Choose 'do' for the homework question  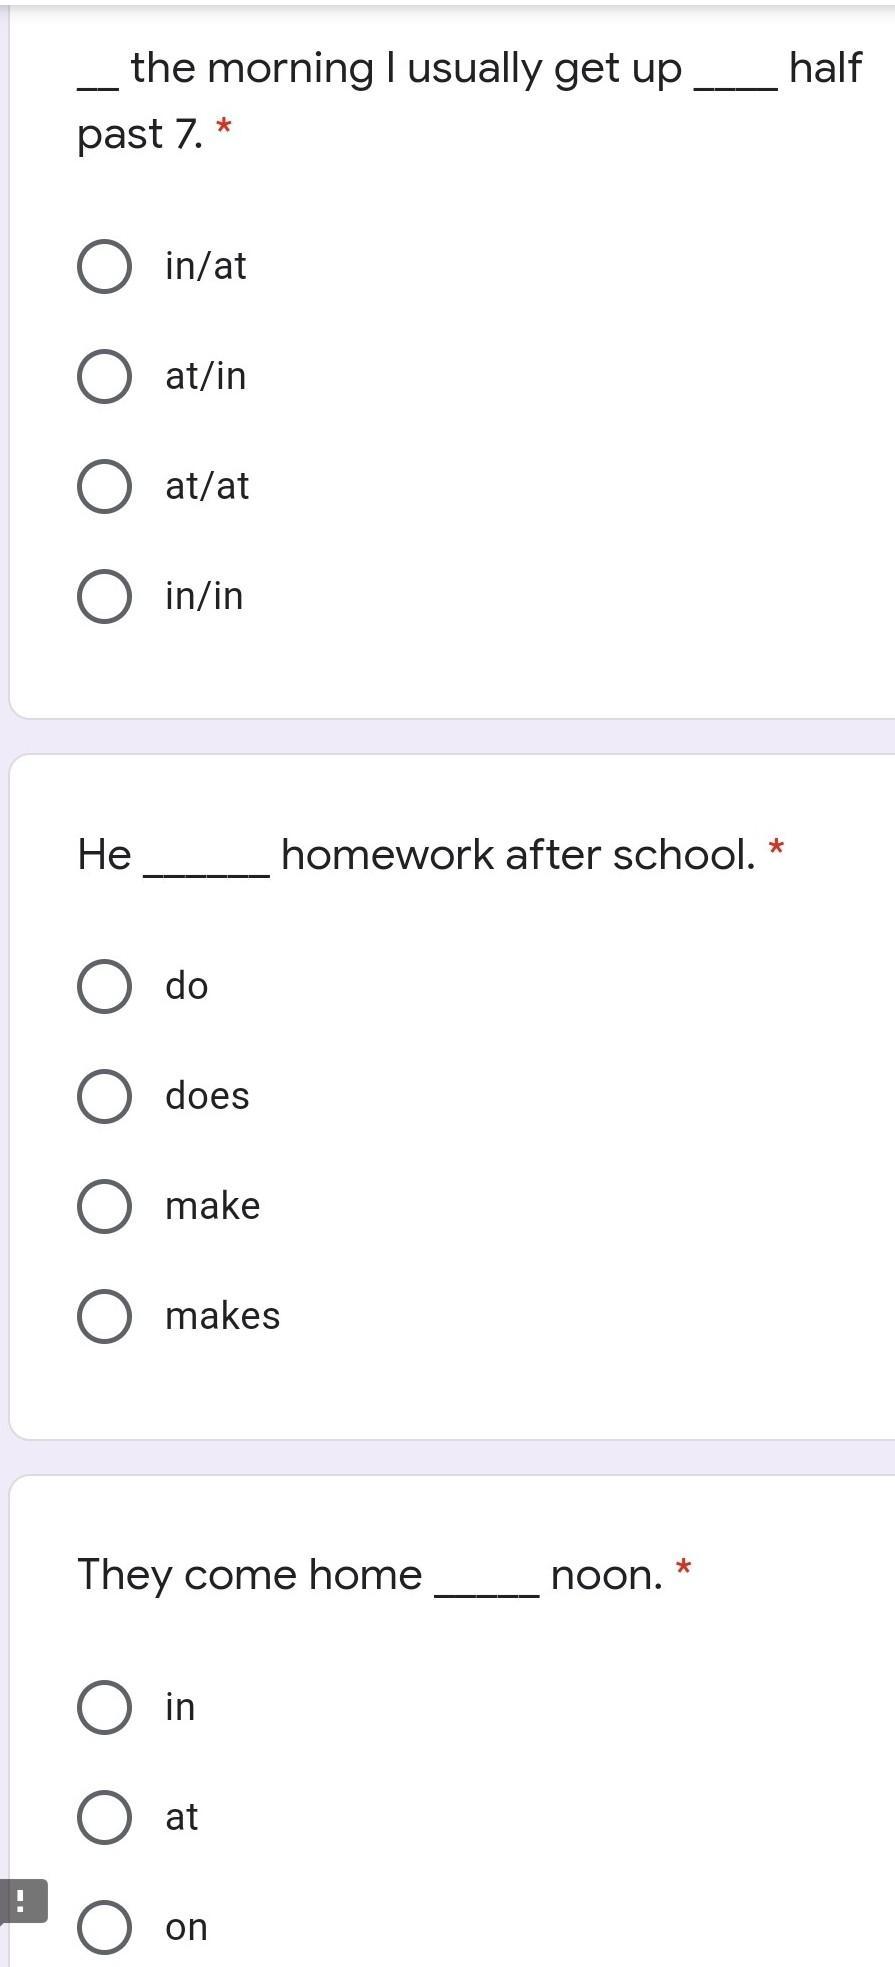pyautogui.click(x=104, y=987)
